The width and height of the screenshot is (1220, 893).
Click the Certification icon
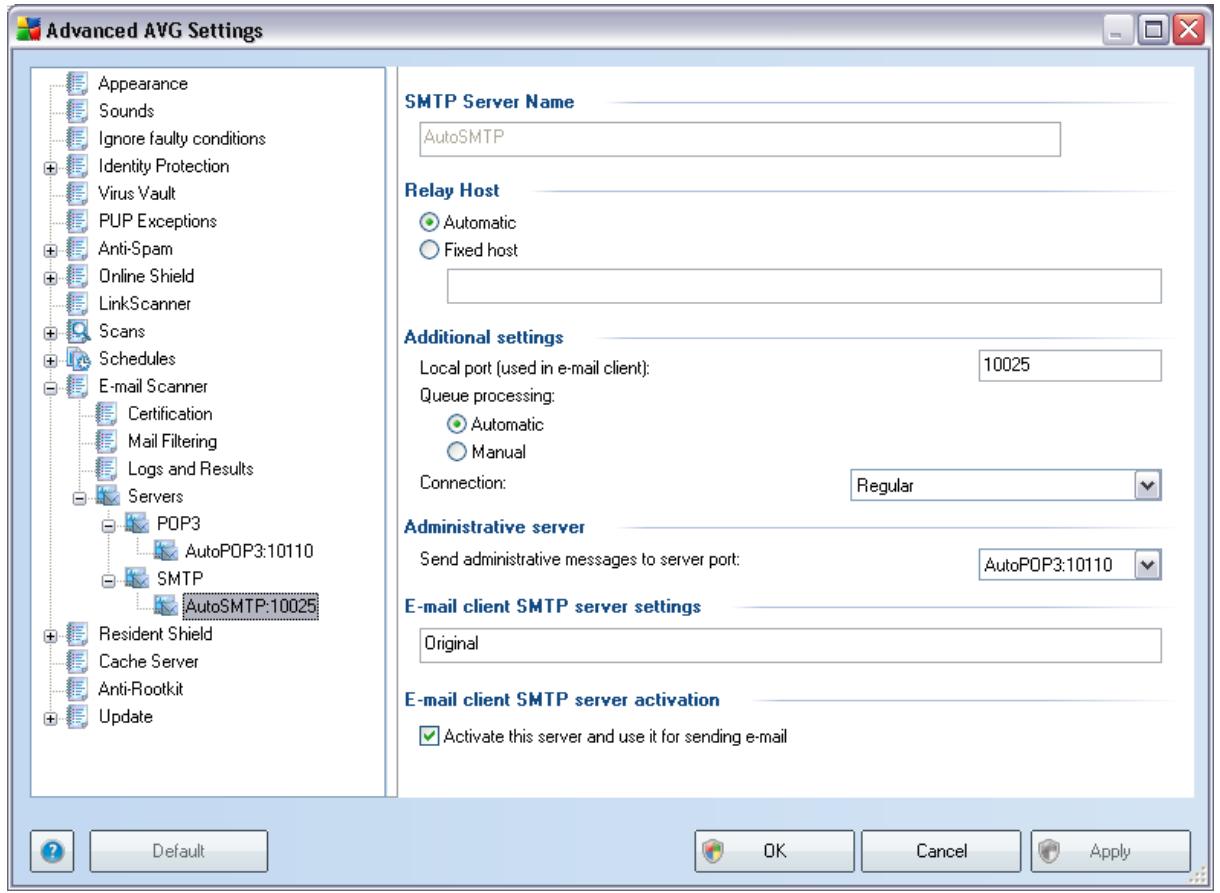coord(107,412)
